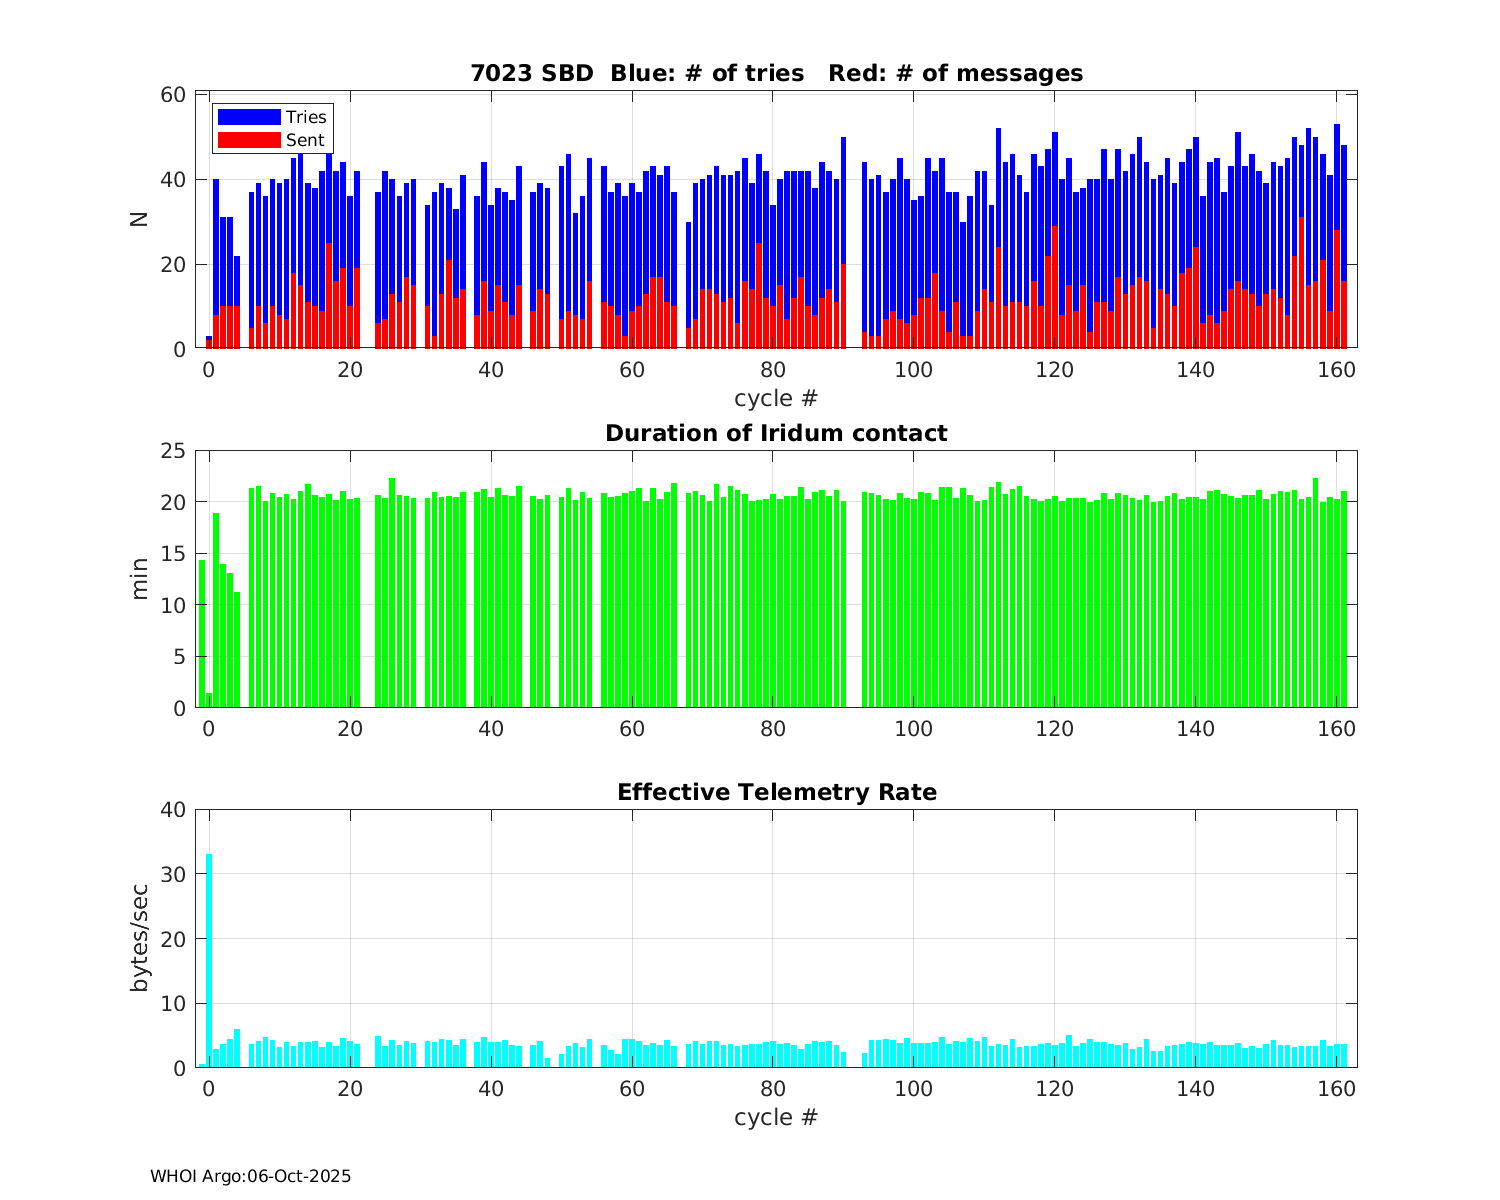Screen dimensions: 1500x1200
Task: Click the "bytes/sec" y-axis label
Action: (140, 938)
